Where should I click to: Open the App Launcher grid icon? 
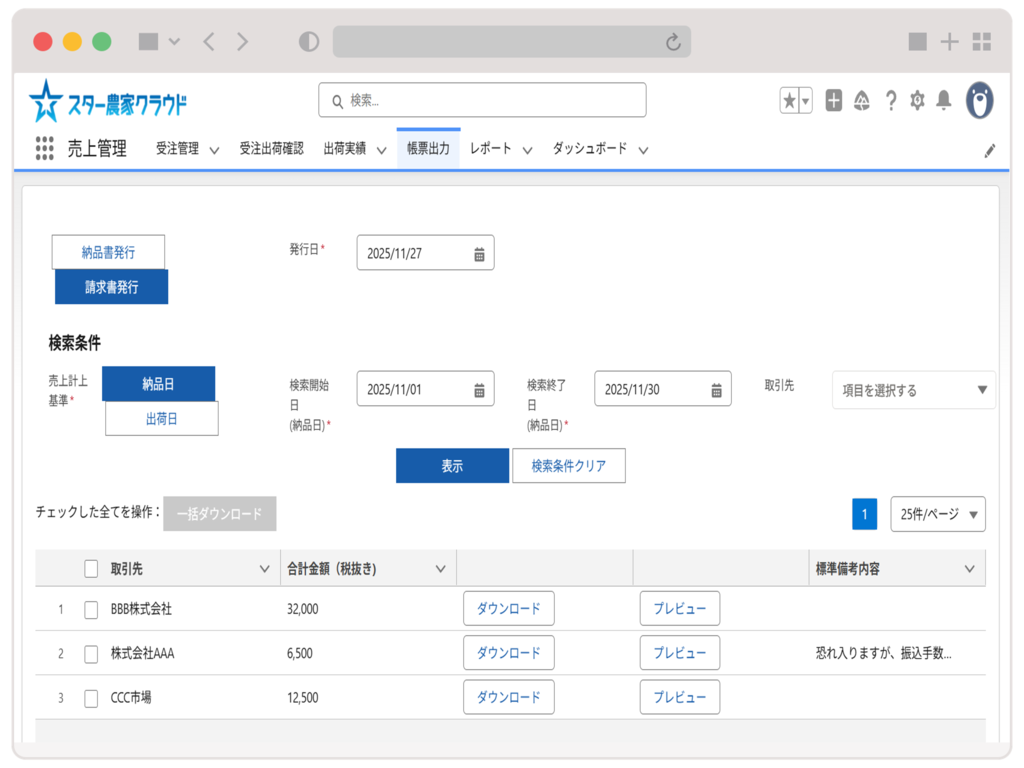tap(44, 149)
